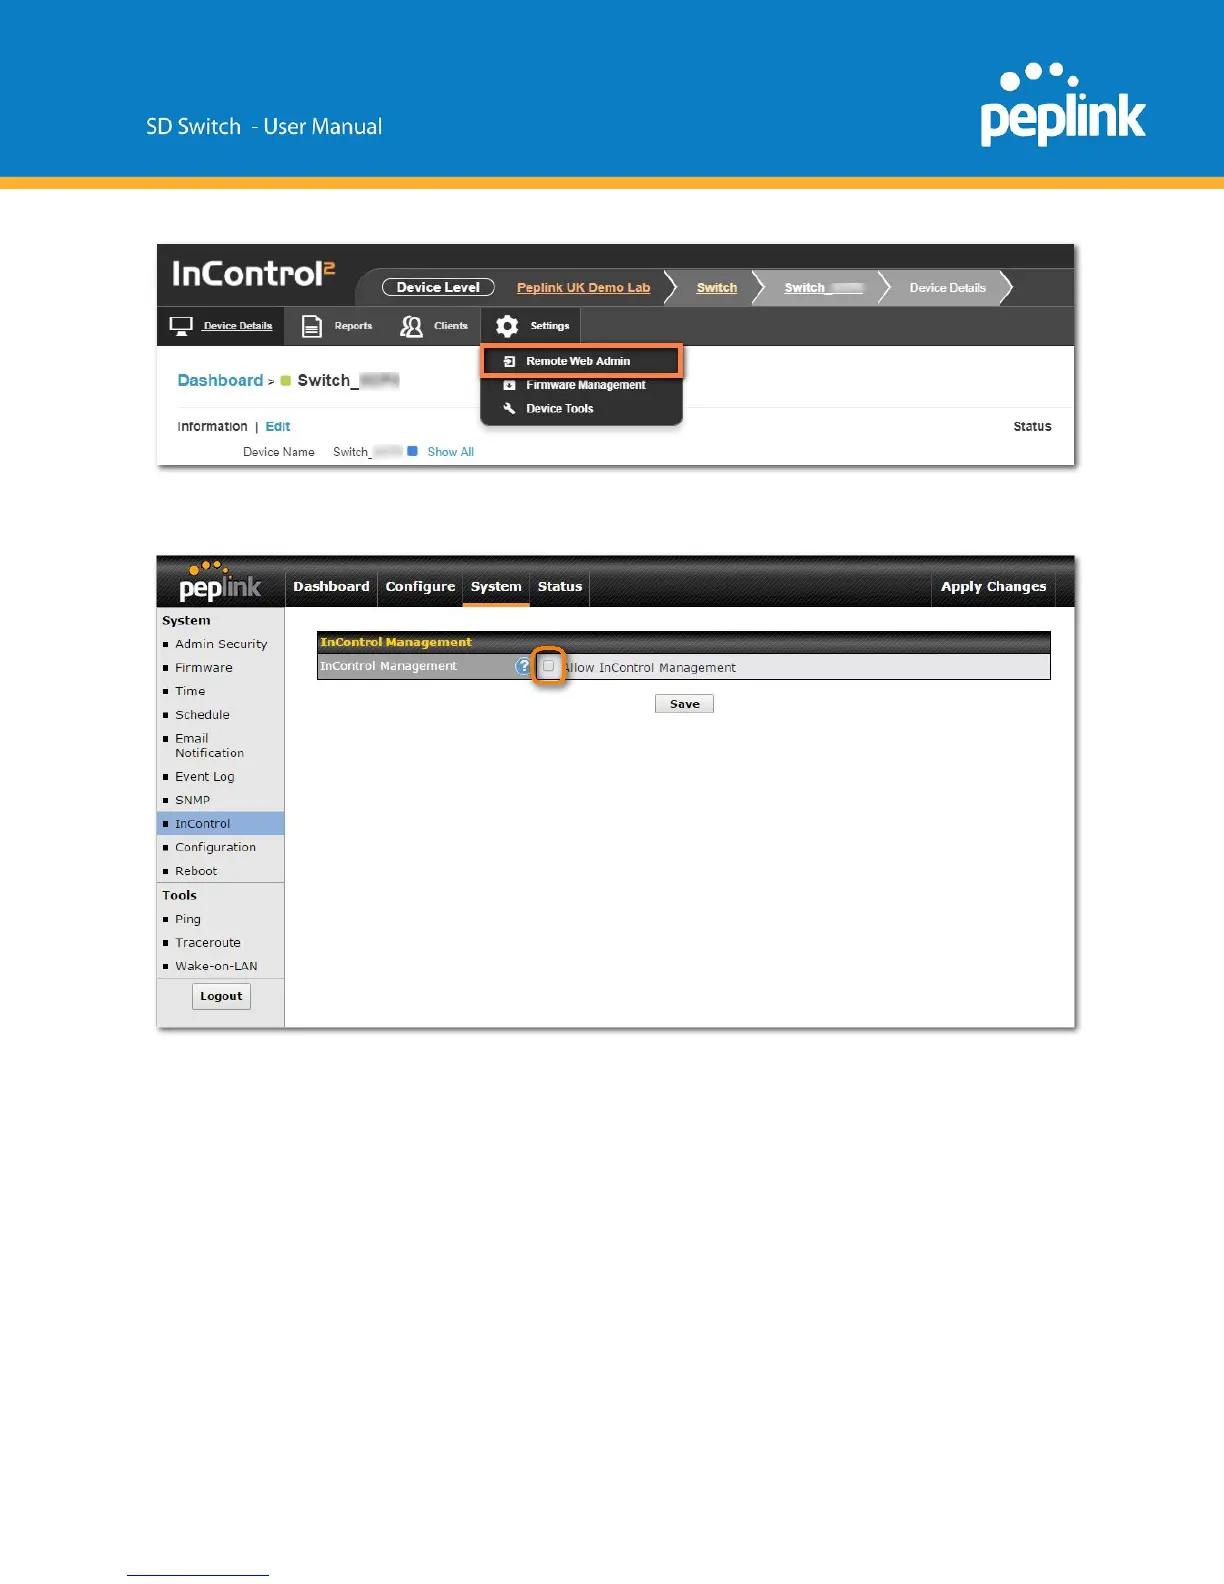Select InControl in System sidebar
The height and width of the screenshot is (1584, 1224).
click(220, 824)
